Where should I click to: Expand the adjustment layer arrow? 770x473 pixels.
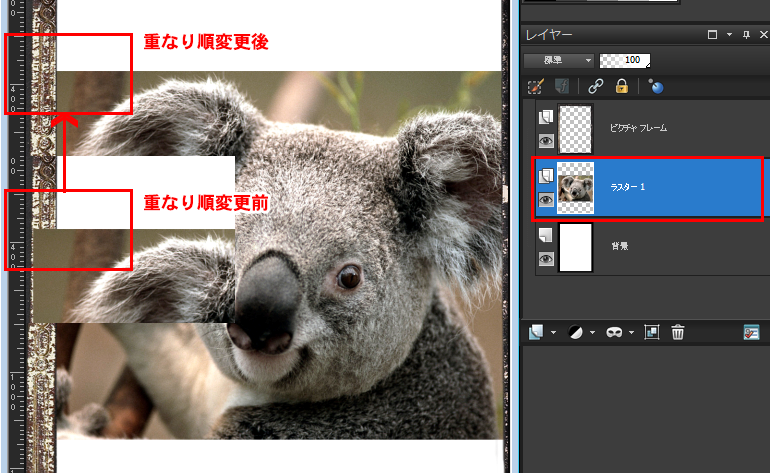tap(592, 333)
